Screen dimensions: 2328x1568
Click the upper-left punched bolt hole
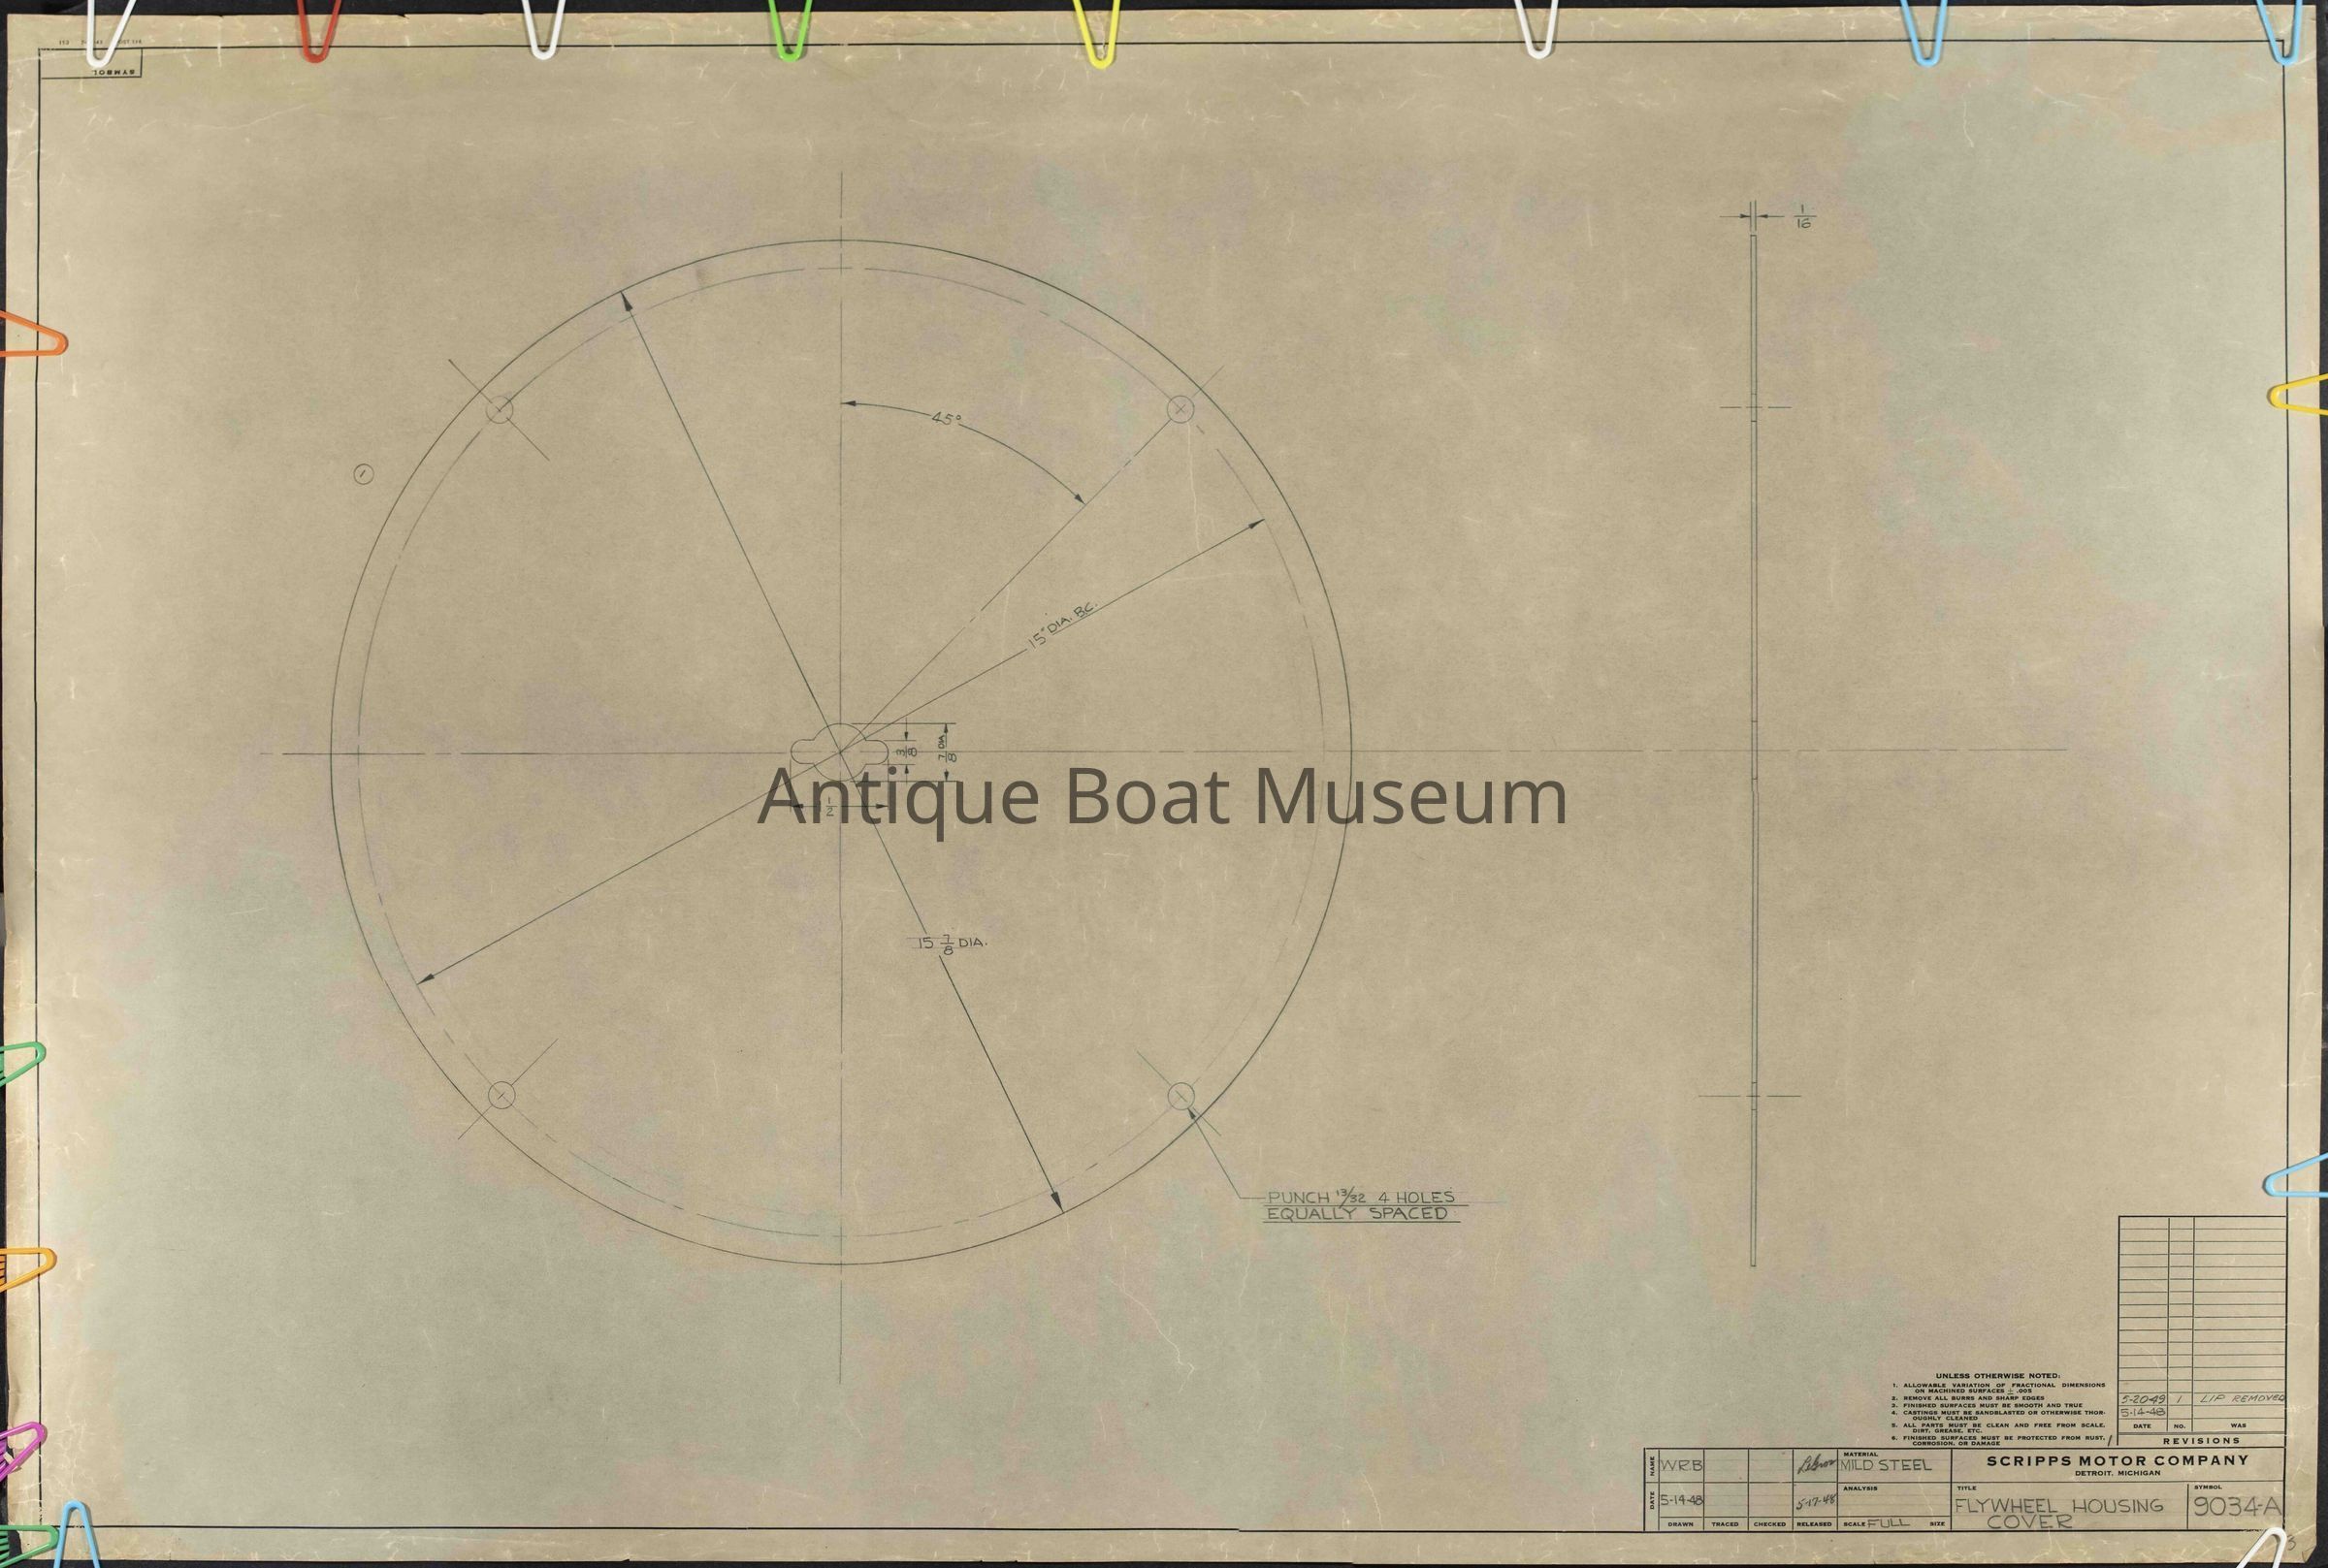[499, 409]
